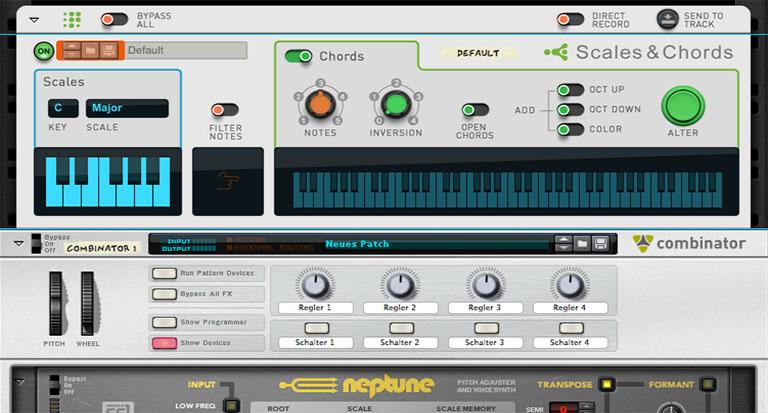Click the neptune logo
Screen dimensions: 768x413
(357, 385)
